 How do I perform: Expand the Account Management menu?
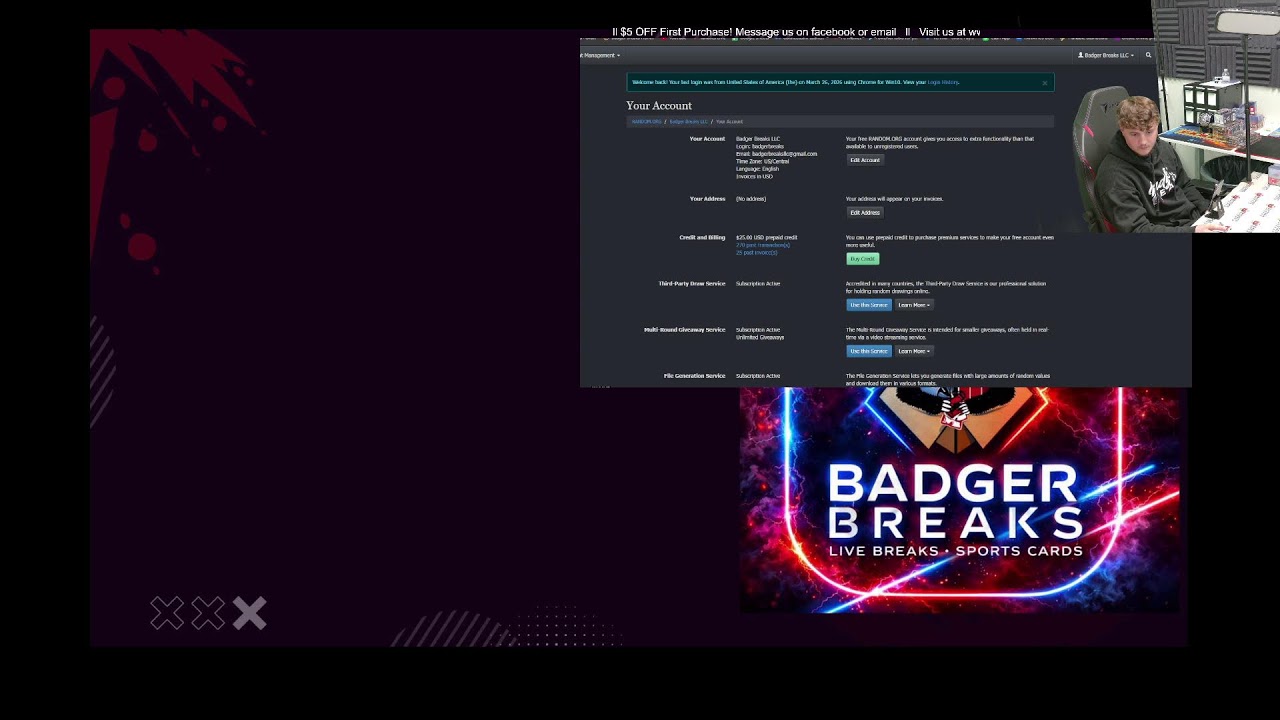click(x=600, y=55)
